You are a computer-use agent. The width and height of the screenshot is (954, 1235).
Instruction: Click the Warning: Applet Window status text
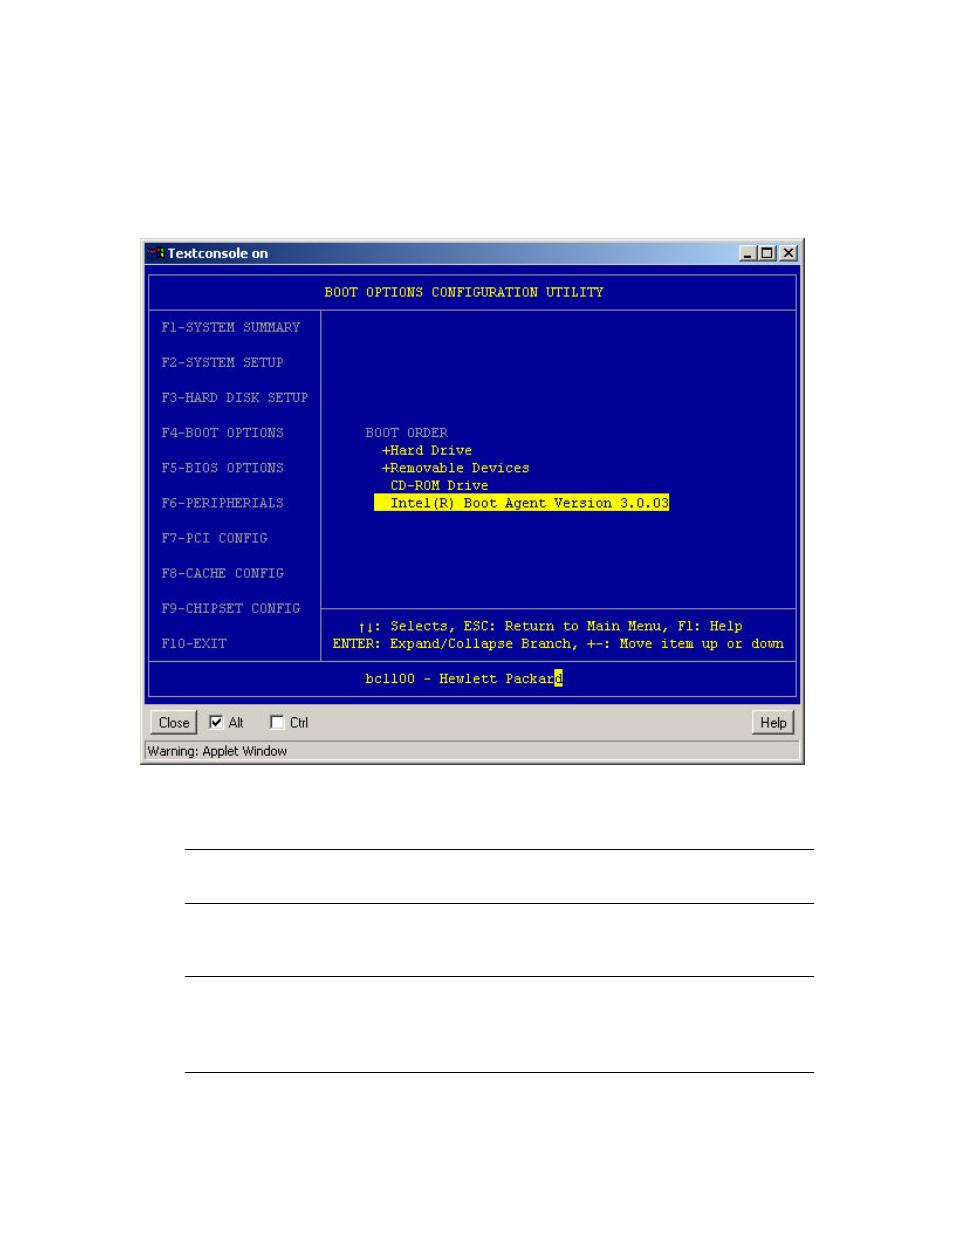coord(217,751)
